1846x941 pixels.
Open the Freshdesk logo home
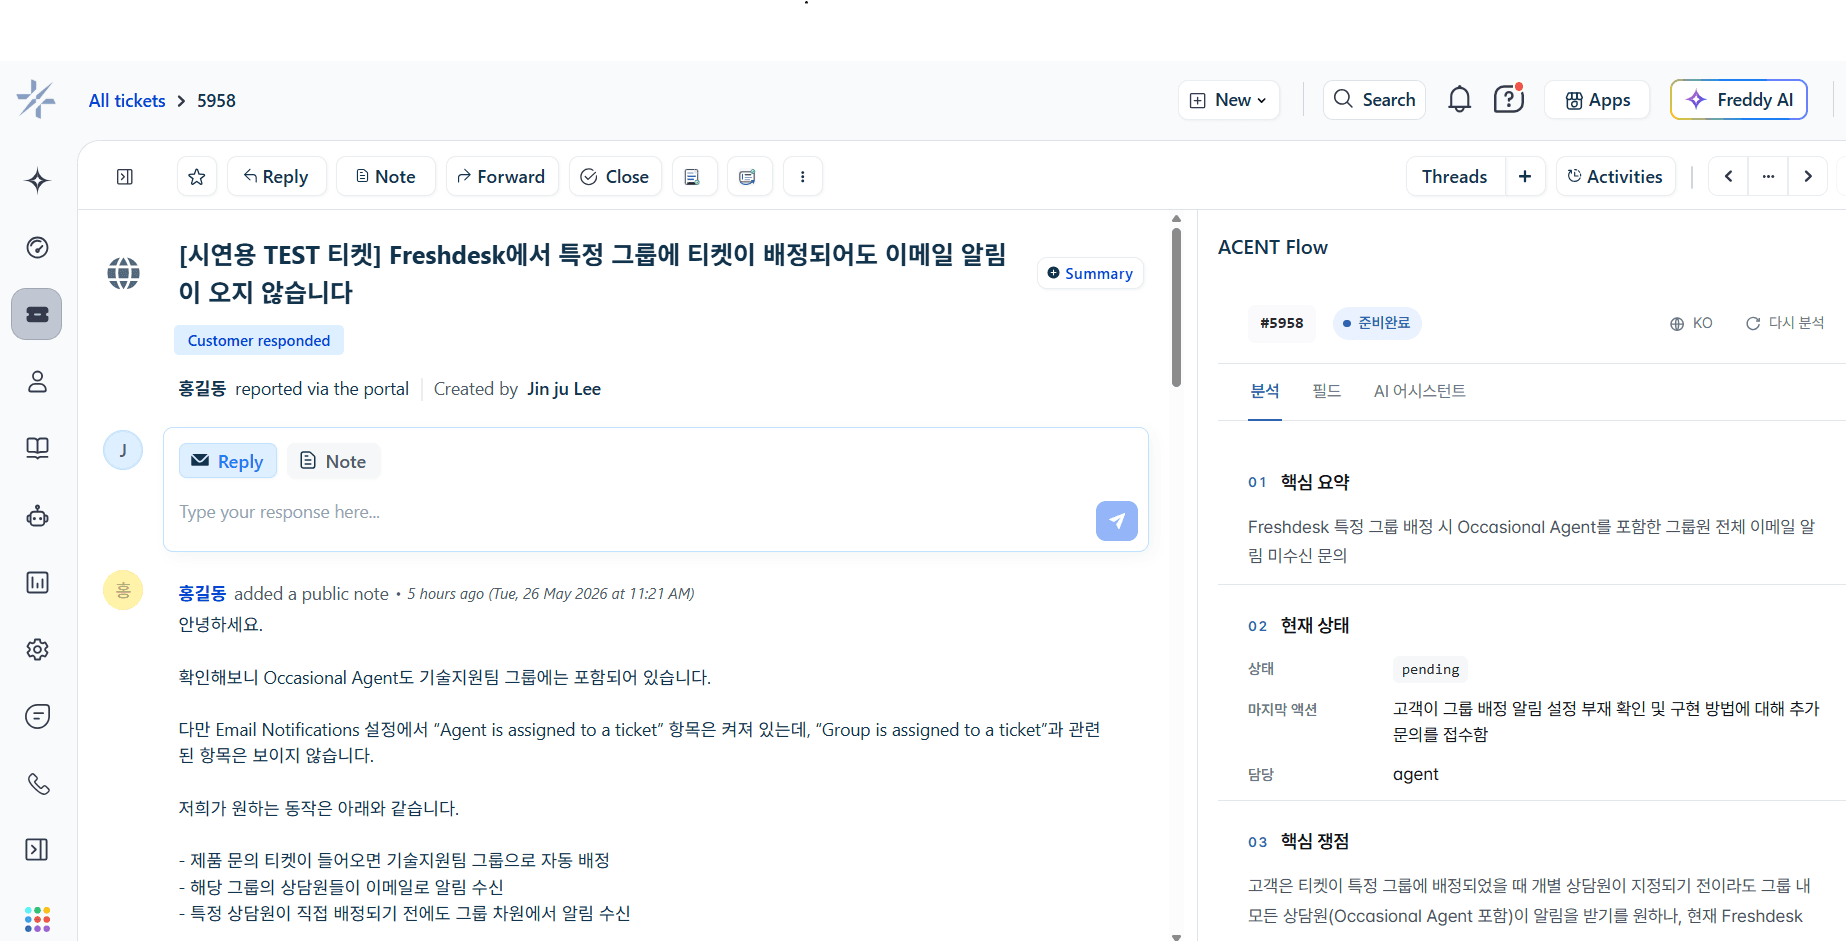(x=37, y=100)
